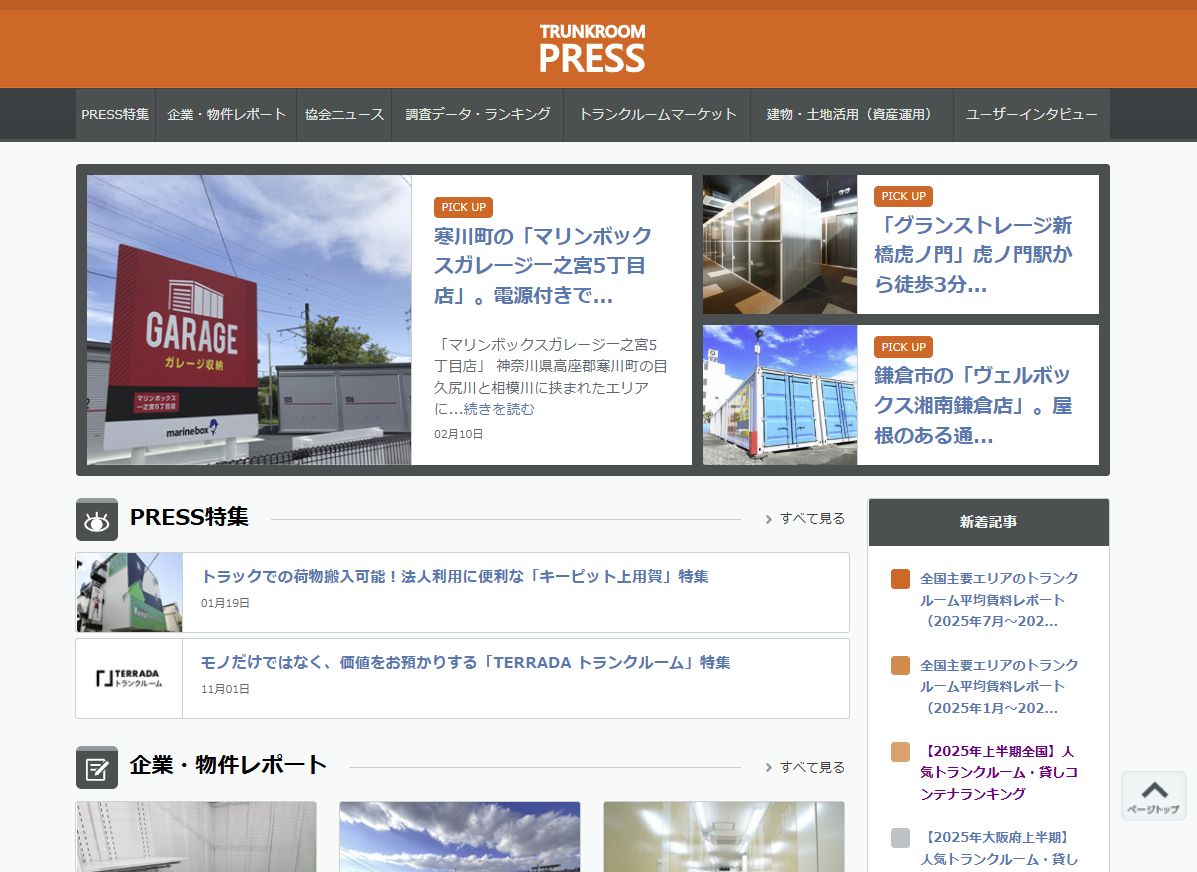
Task: Go to トランクルームマーケット in the navigation bar
Action: coord(657,115)
